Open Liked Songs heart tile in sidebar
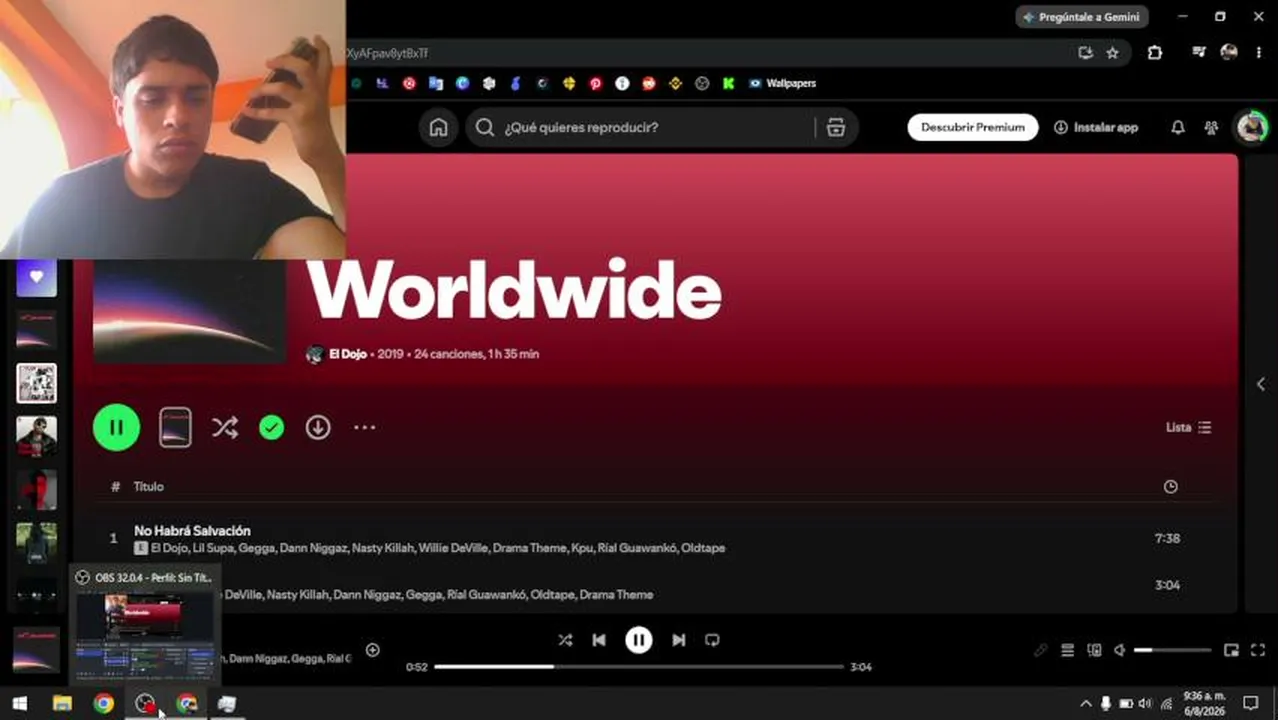Image resolution: width=1278 pixels, height=720 pixels. (x=36, y=277)
